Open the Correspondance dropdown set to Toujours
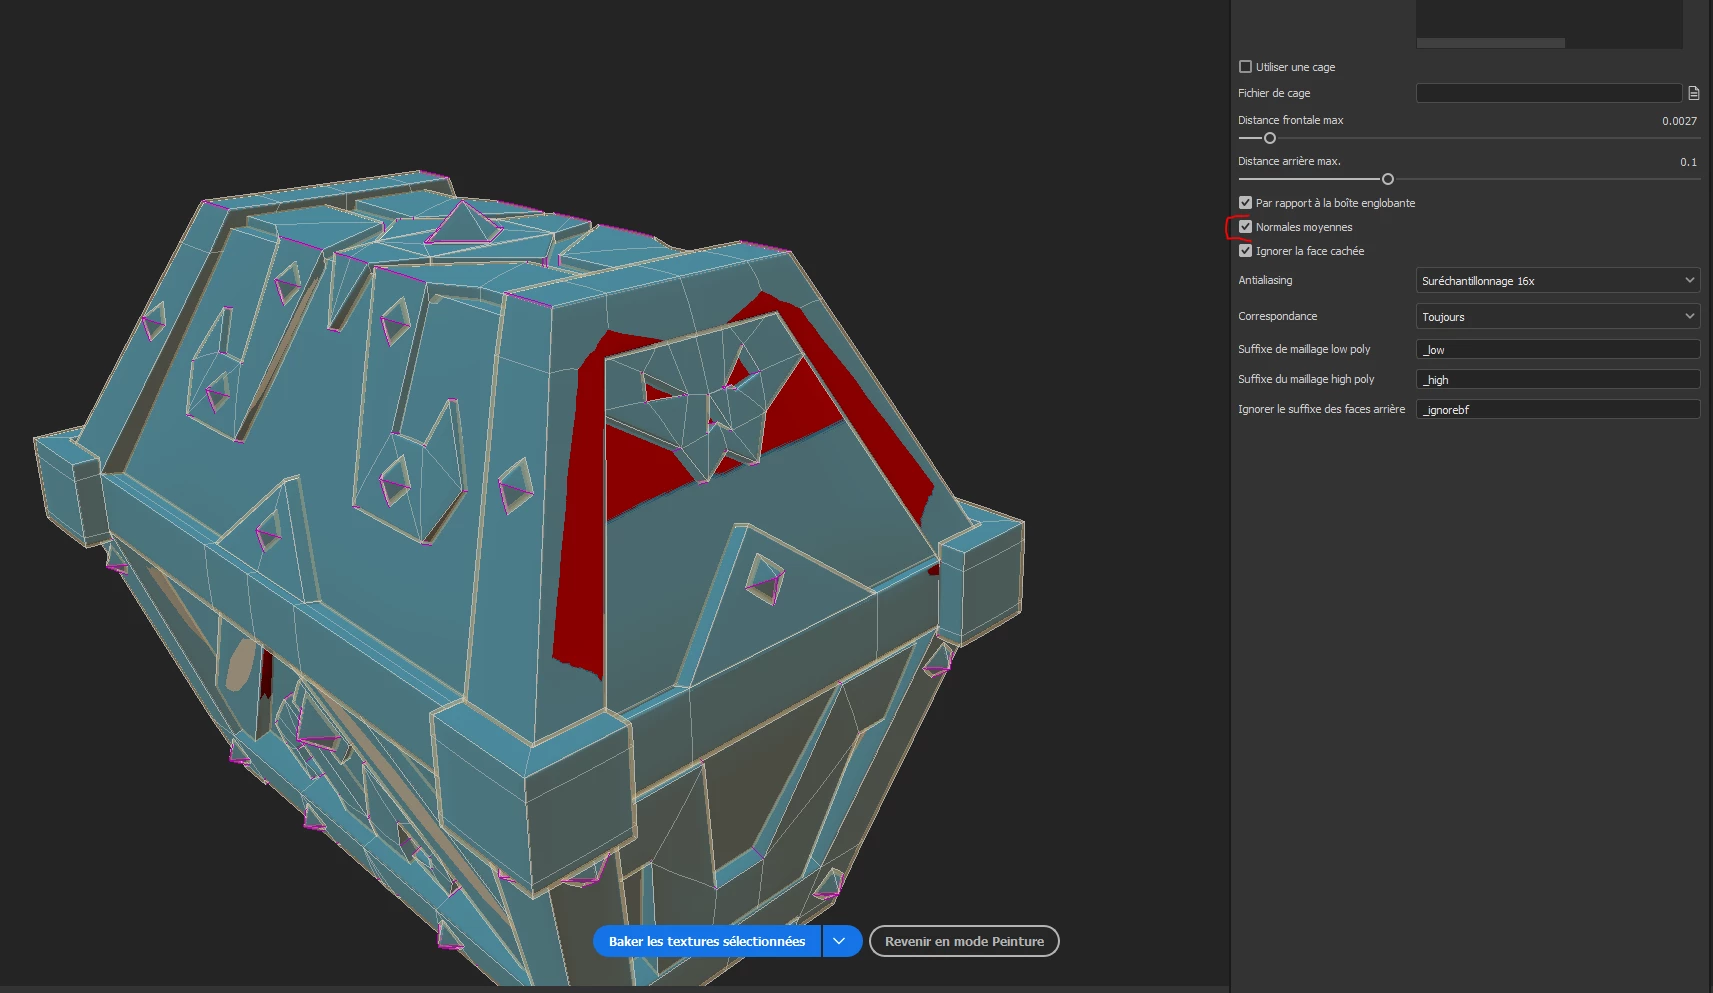Image resolution: width=1713 pixels, height=993 pixels. [x=1558, y=317]
